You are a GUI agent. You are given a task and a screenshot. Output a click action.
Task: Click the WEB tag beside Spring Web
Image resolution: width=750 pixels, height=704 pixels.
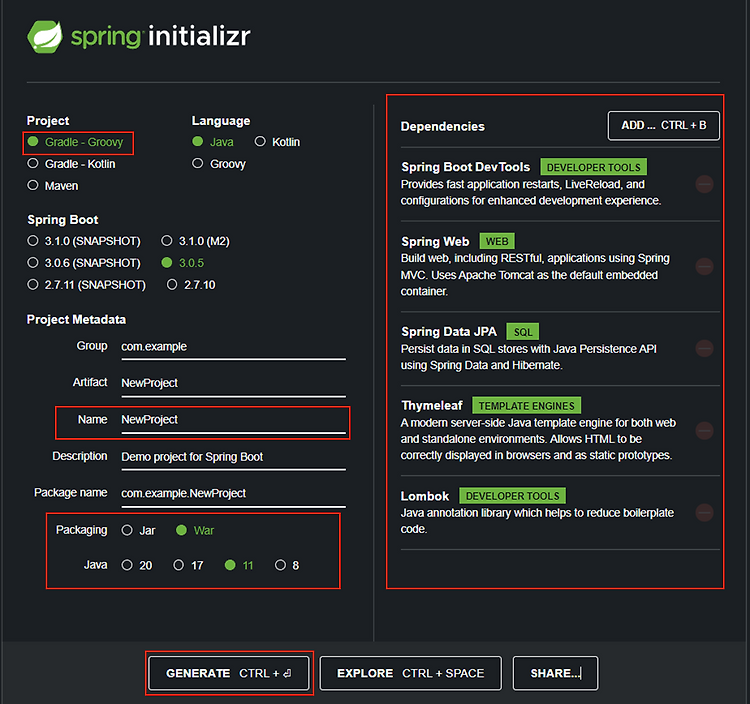pos(497,241)
